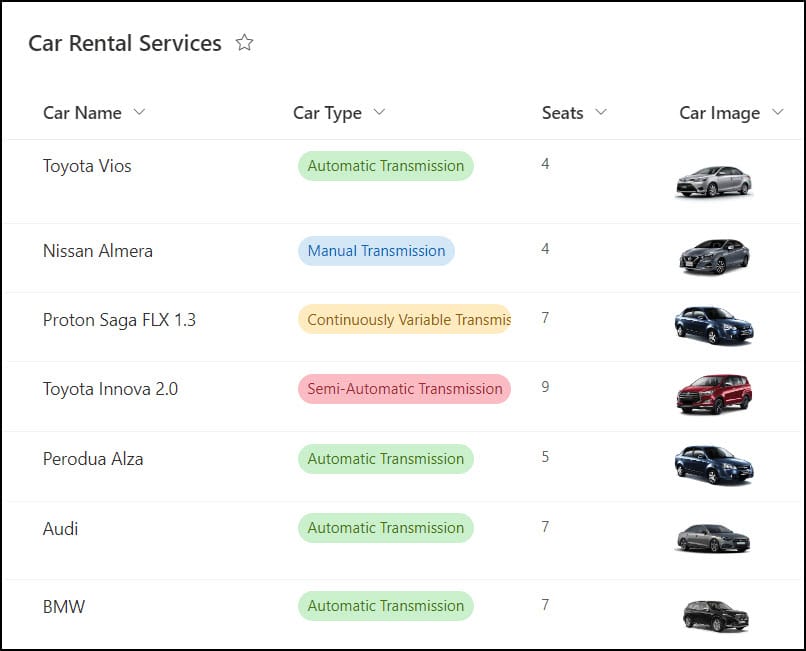The height and width of the screenshot is (651, 806).
Task: Click the Manual Transmission pill for Nissan Almera
Action: click(376, 251)
